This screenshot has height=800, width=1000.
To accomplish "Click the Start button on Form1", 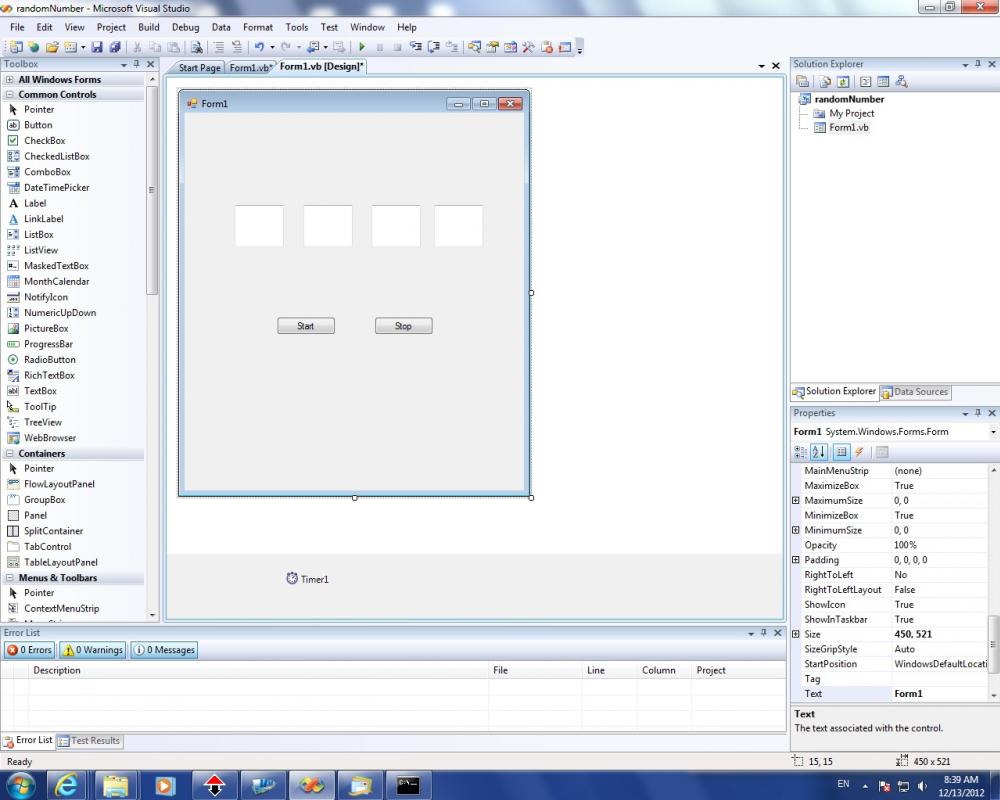I will click(305, 326).
